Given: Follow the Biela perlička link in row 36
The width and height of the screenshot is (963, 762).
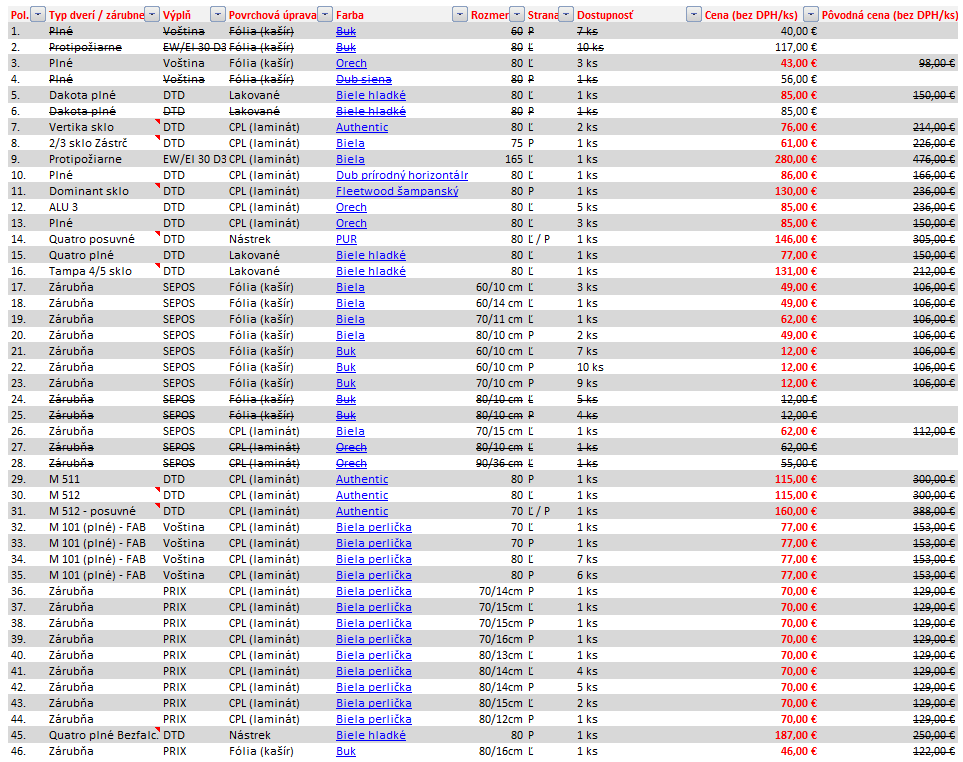Looking at the screenshot, I should click(373, 591).
